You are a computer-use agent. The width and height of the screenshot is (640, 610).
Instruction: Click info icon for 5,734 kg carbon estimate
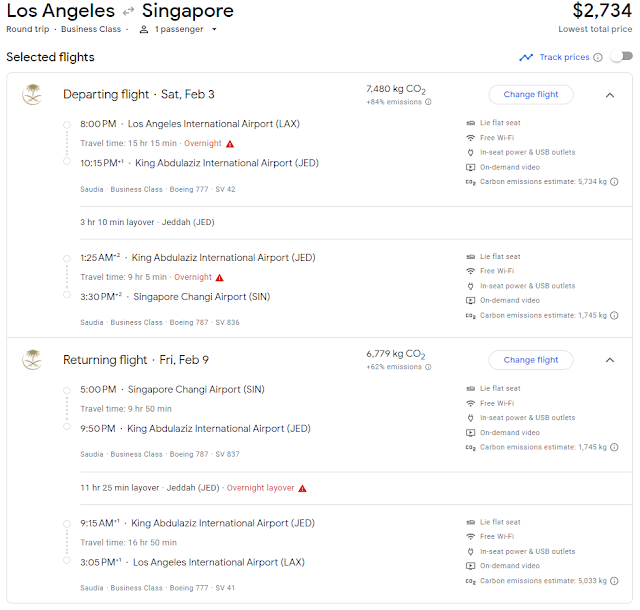pos(614,182)
